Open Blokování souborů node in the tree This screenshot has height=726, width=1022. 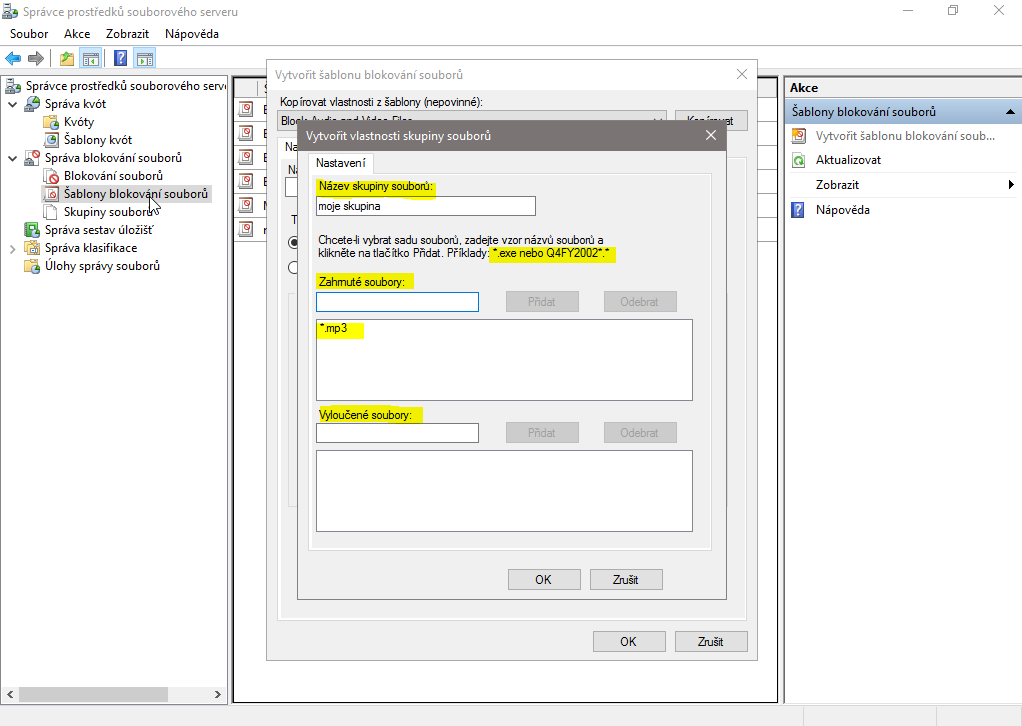tap(112, 176)
